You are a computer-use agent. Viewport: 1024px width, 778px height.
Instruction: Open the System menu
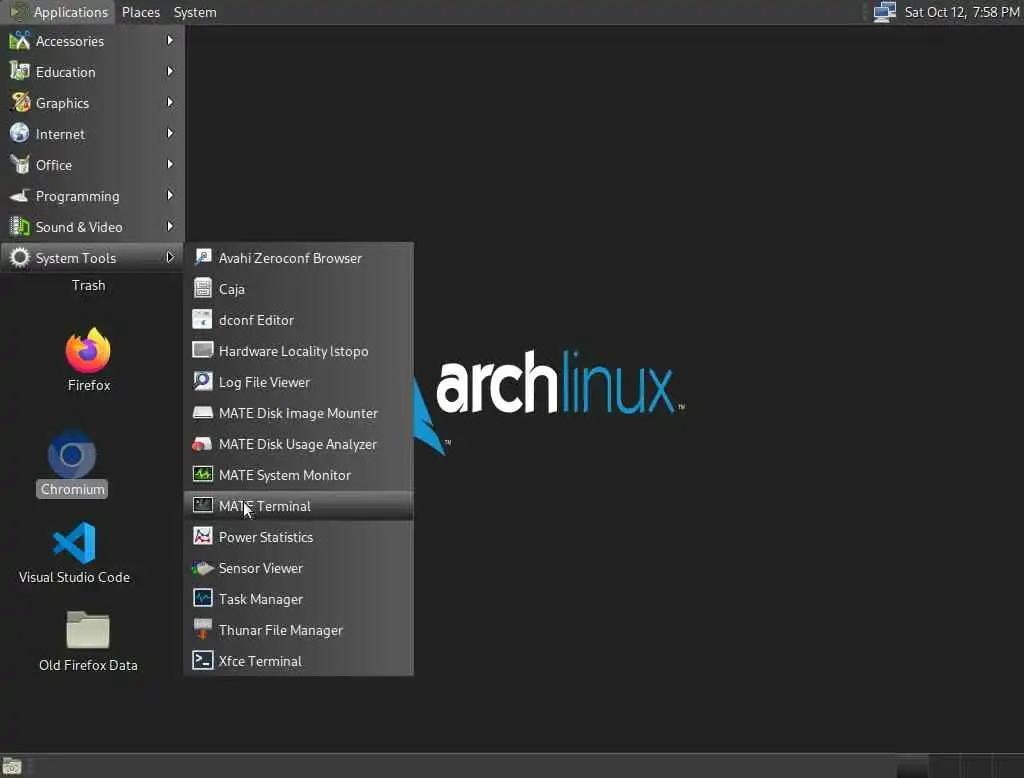click(x=195, y=12)
